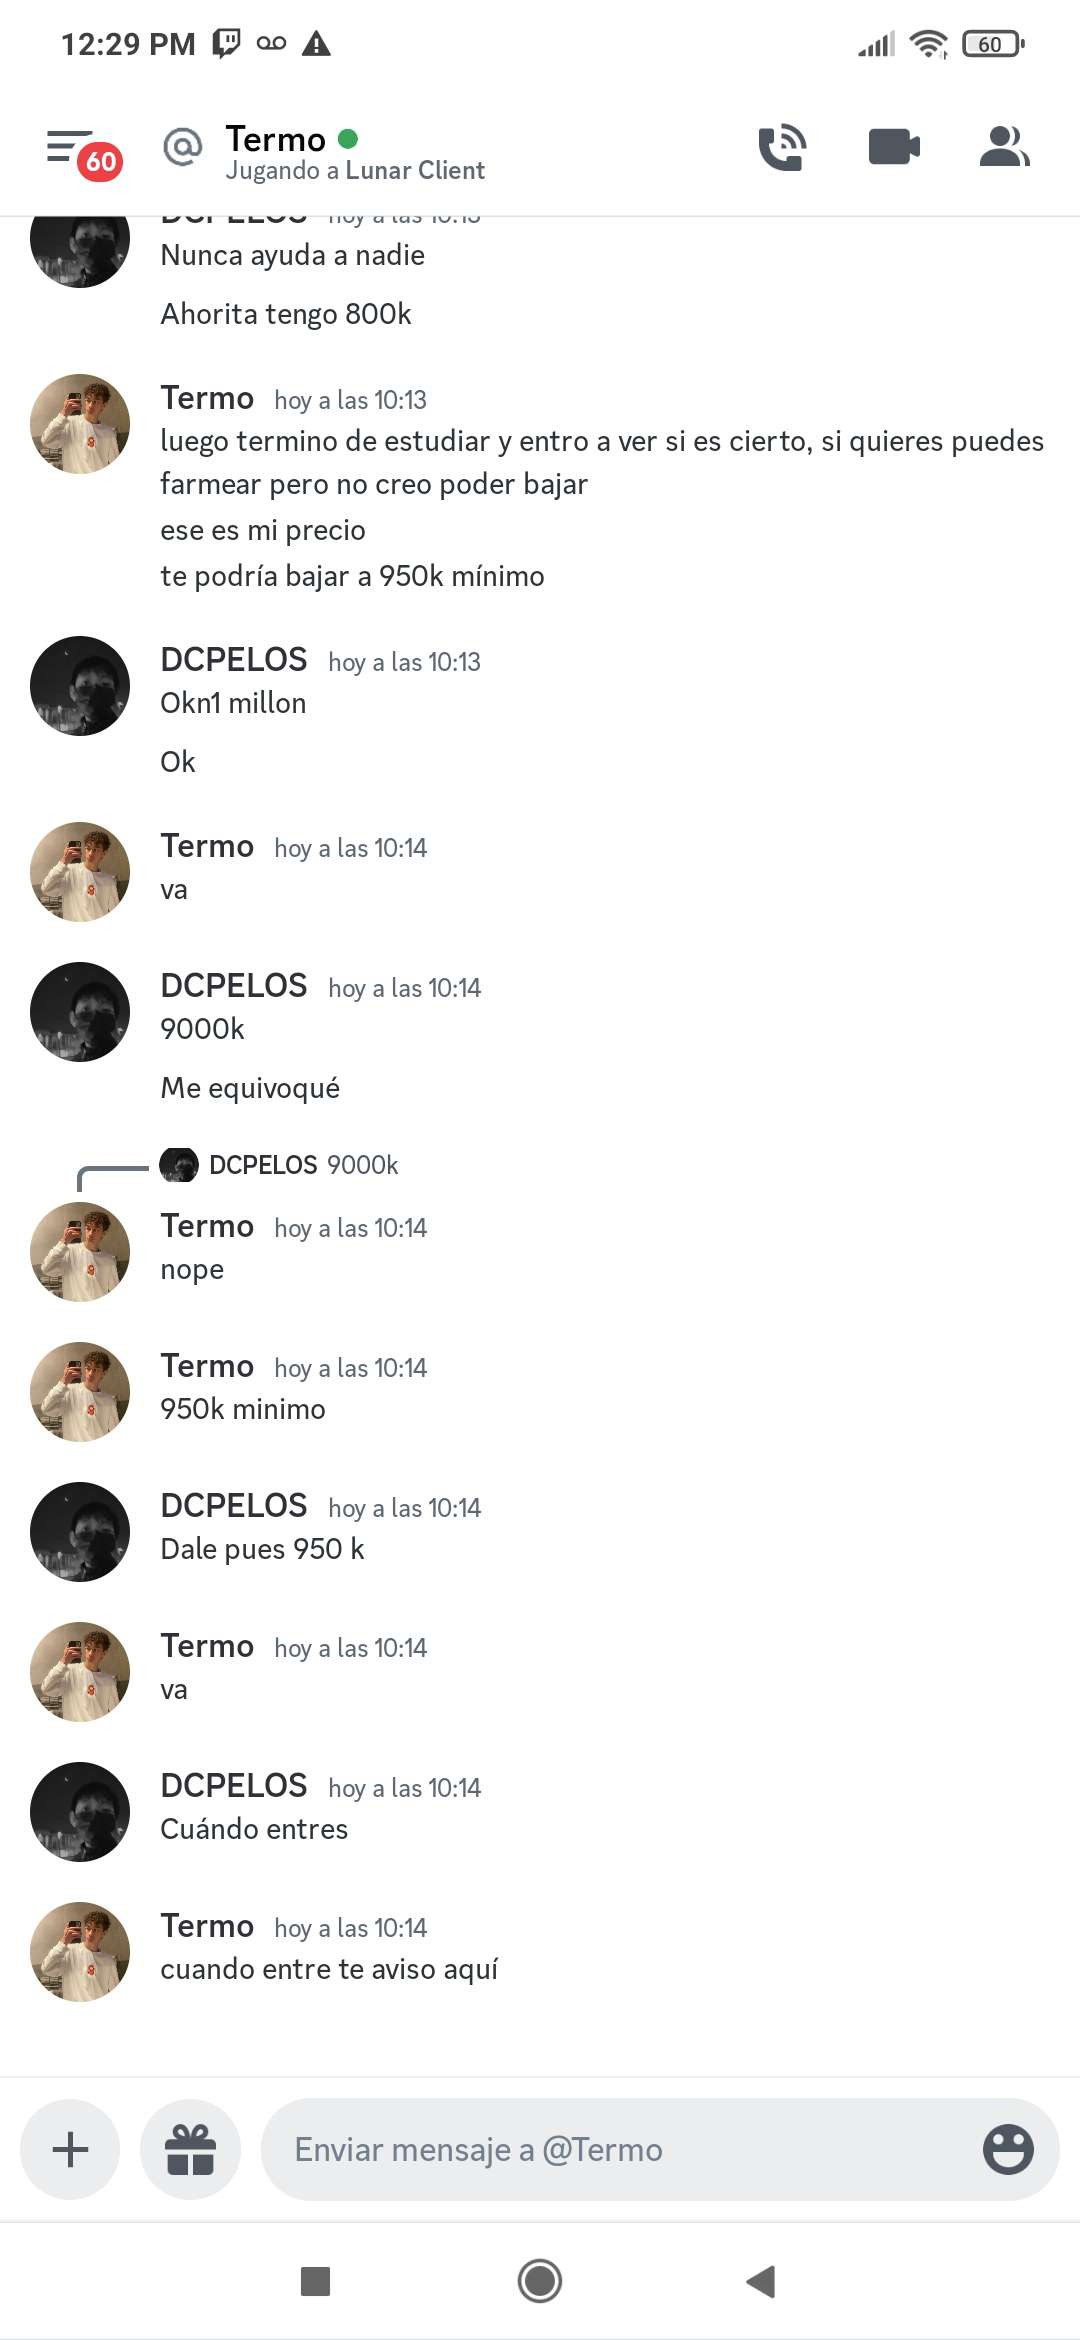
Task: Tap the 'Jugando a Lunar Client' status
Action: pos(355,171)
